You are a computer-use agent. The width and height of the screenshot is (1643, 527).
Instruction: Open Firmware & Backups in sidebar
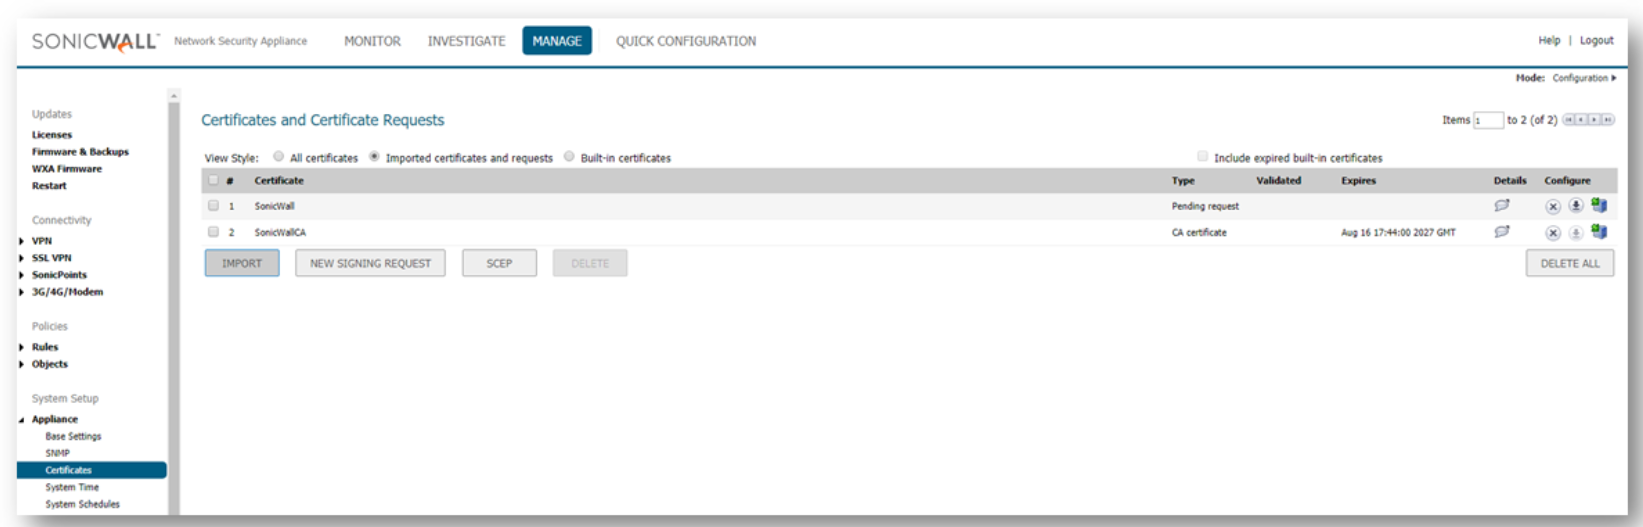click(80, 152)
